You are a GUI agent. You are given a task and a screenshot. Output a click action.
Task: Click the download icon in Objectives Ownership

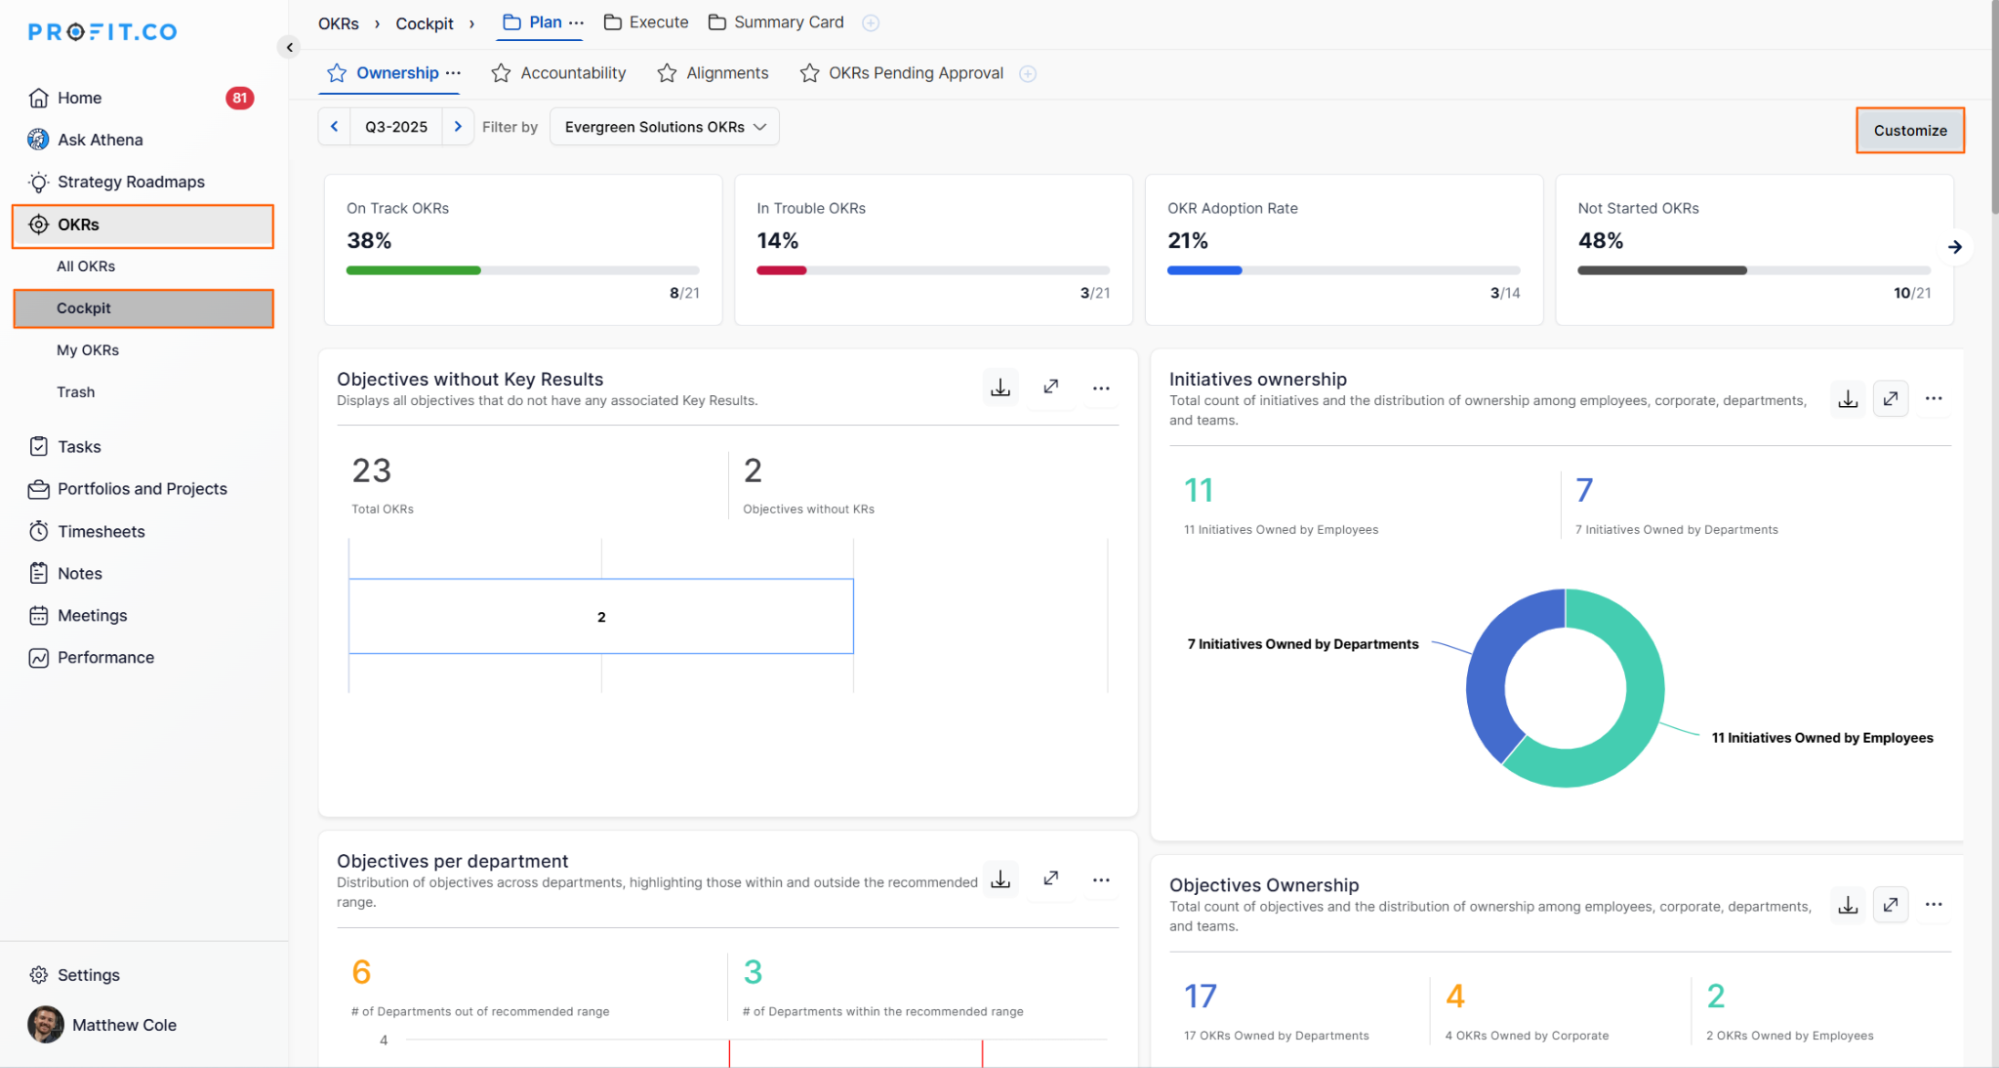[x=1847, y=905]
